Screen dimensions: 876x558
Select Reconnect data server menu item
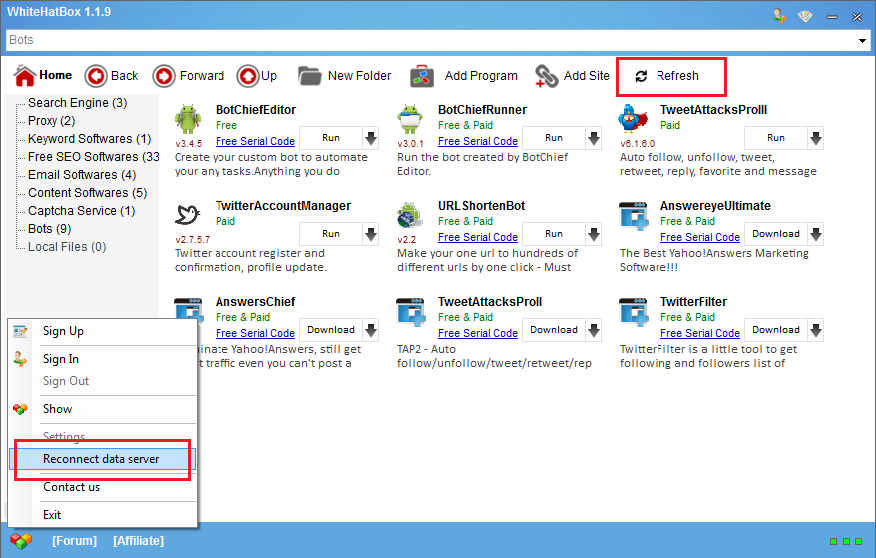[101, 459]
